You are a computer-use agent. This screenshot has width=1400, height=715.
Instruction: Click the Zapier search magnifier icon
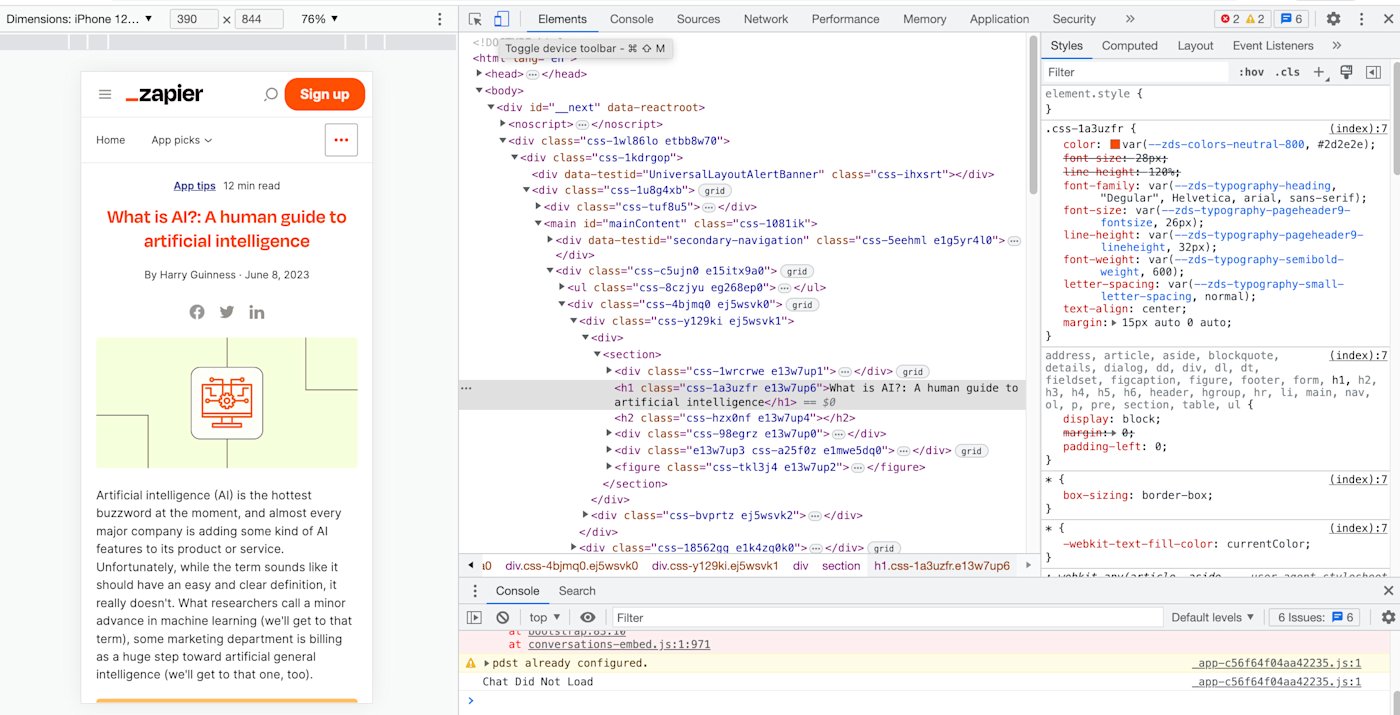(270, 94)
